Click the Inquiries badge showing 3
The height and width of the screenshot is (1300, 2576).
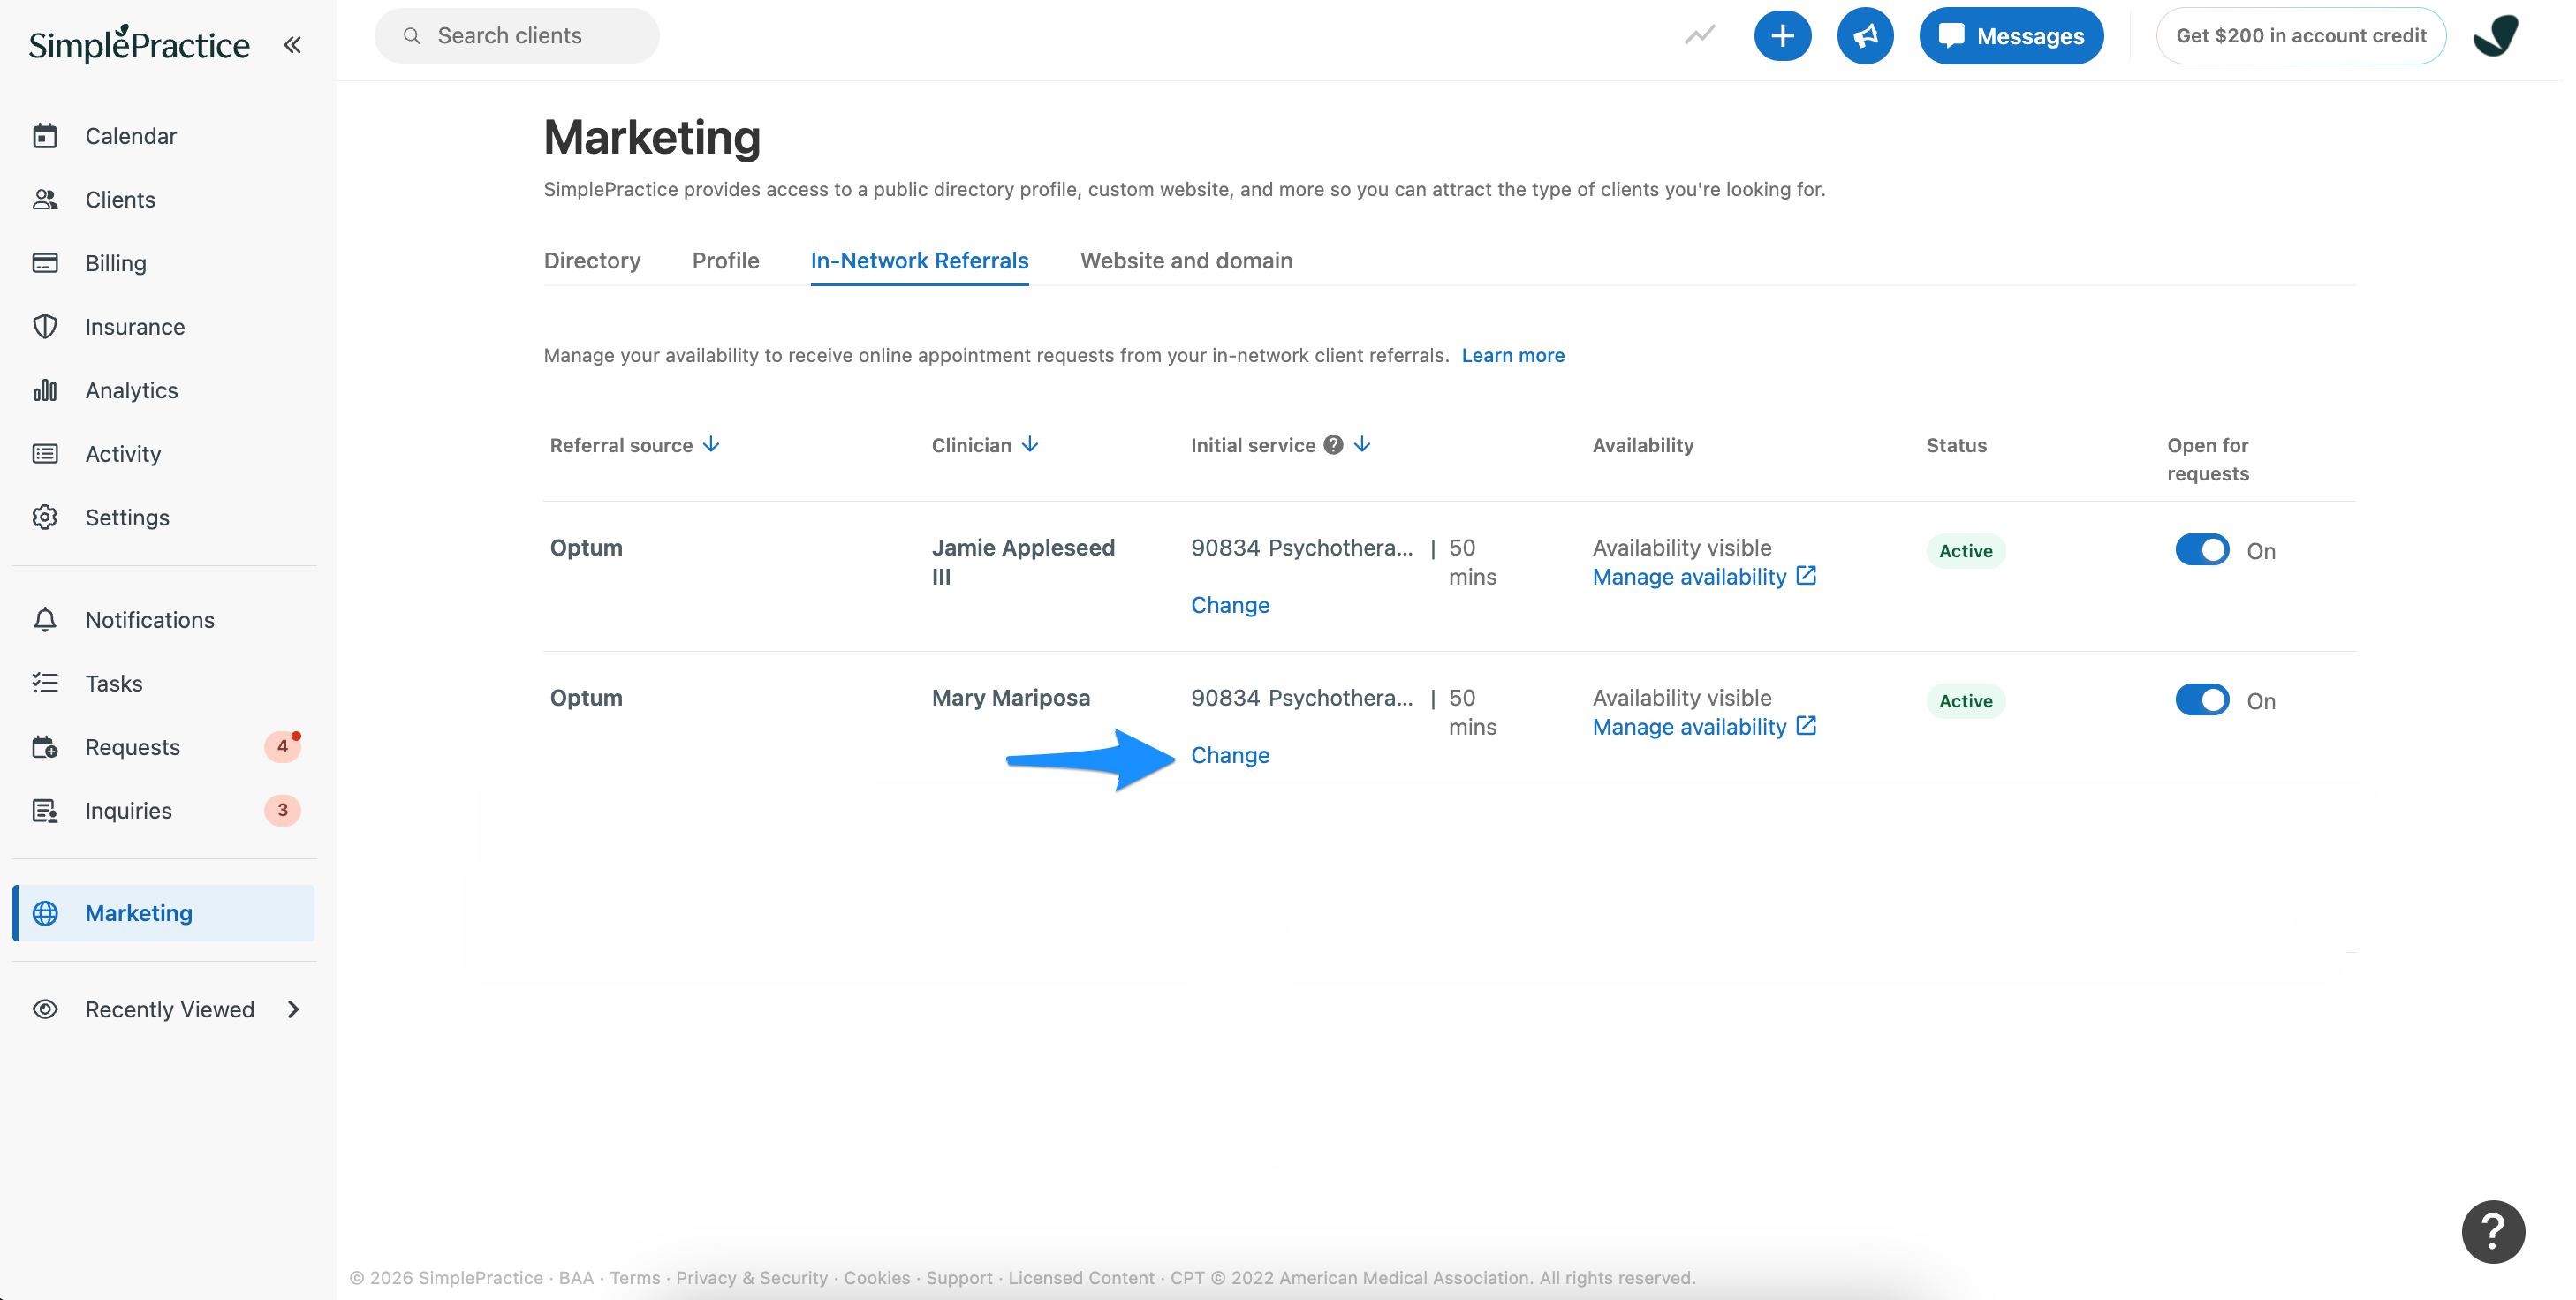[x=282, y=810]
